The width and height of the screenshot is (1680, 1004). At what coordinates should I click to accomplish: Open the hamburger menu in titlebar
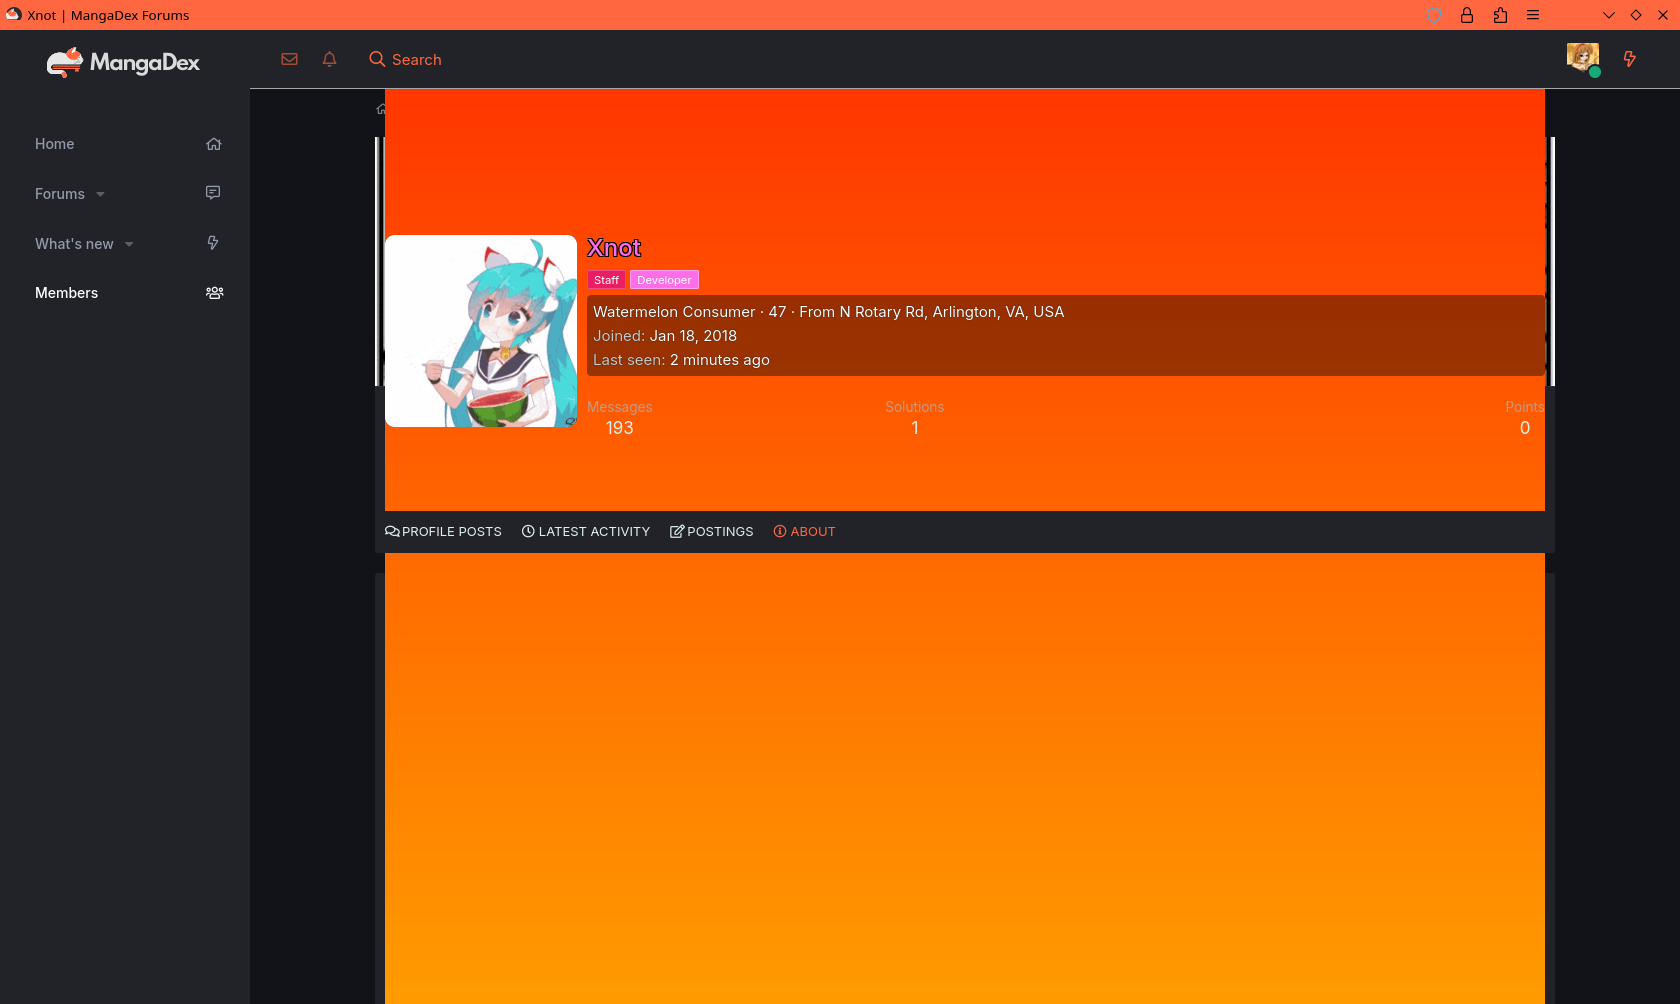coord(1533,15)
